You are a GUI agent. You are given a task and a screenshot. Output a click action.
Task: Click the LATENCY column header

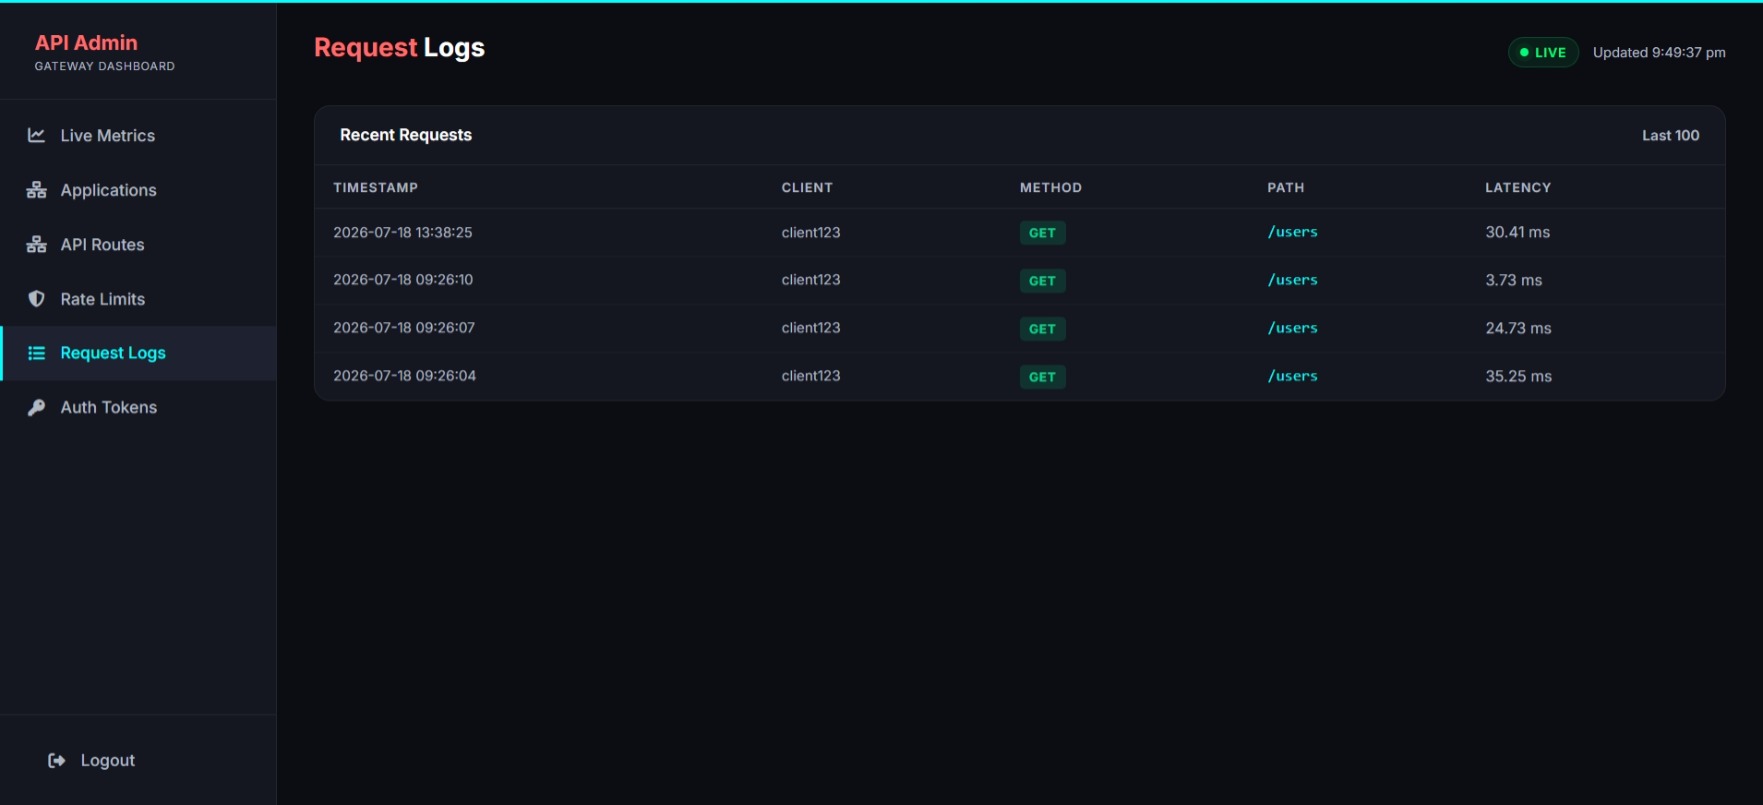click(1518, 187)
